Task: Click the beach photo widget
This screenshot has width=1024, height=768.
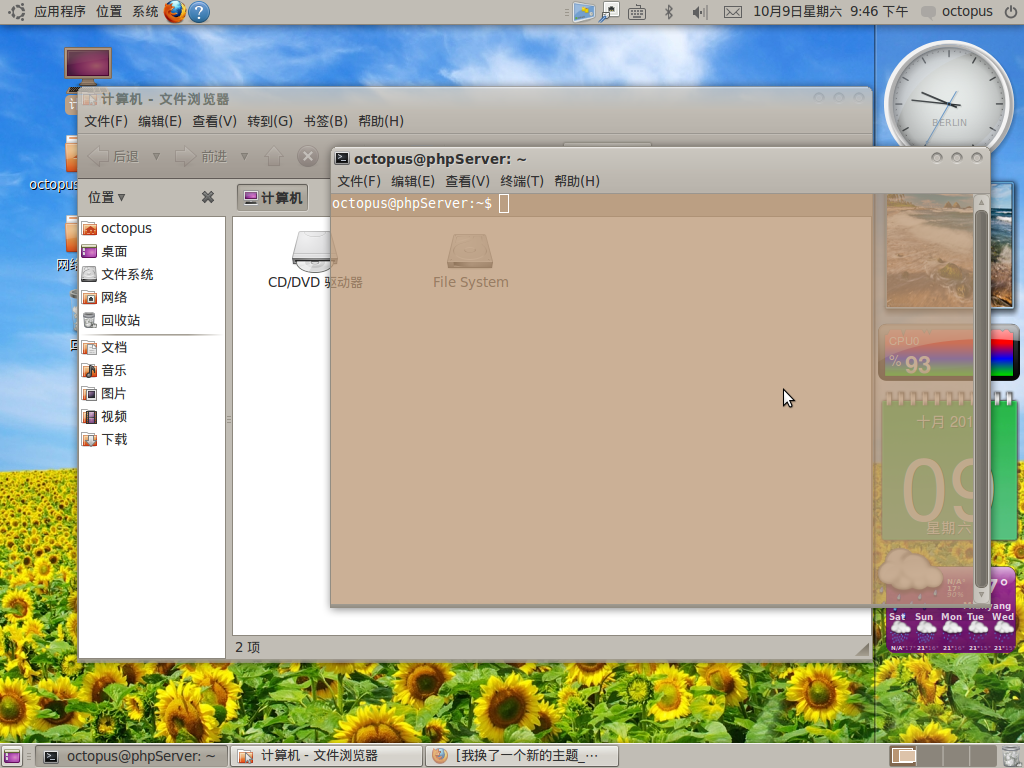Action: [948, 246]
